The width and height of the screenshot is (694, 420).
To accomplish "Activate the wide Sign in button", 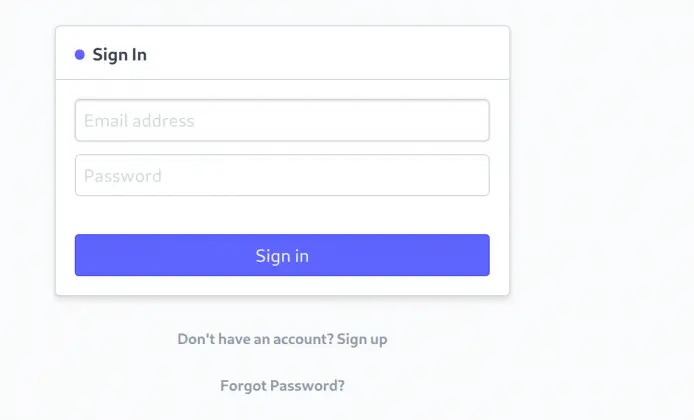I will pos(282,256).
